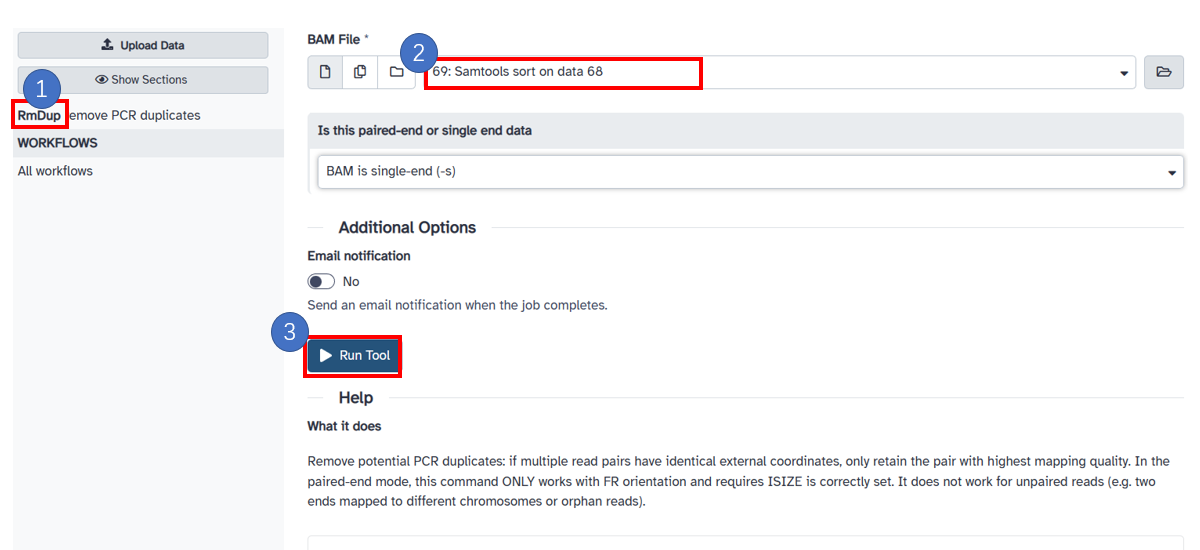Collapse the Additional Options section heading
The image size is (1200, 550).
coord(407,228)
